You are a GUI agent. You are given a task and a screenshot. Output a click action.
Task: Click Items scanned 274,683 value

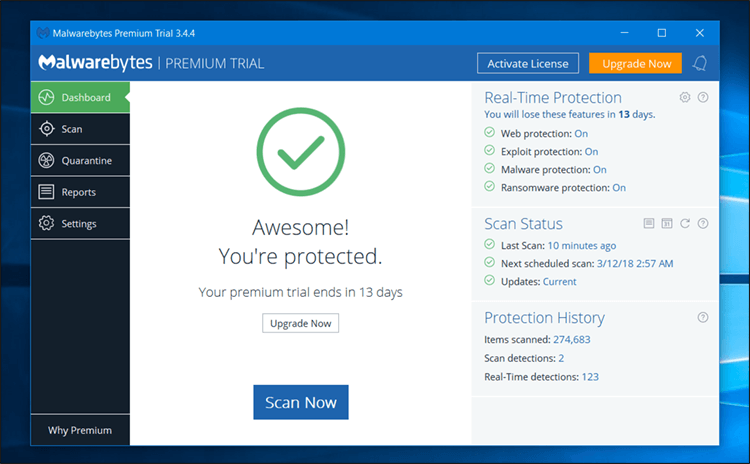click(x=572, y=340)
